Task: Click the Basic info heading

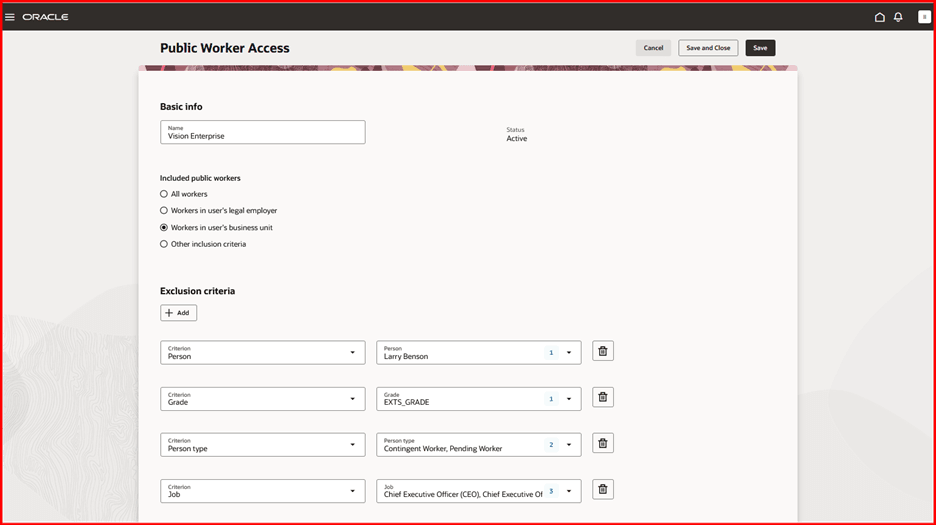Action: (x=181, y=106)
